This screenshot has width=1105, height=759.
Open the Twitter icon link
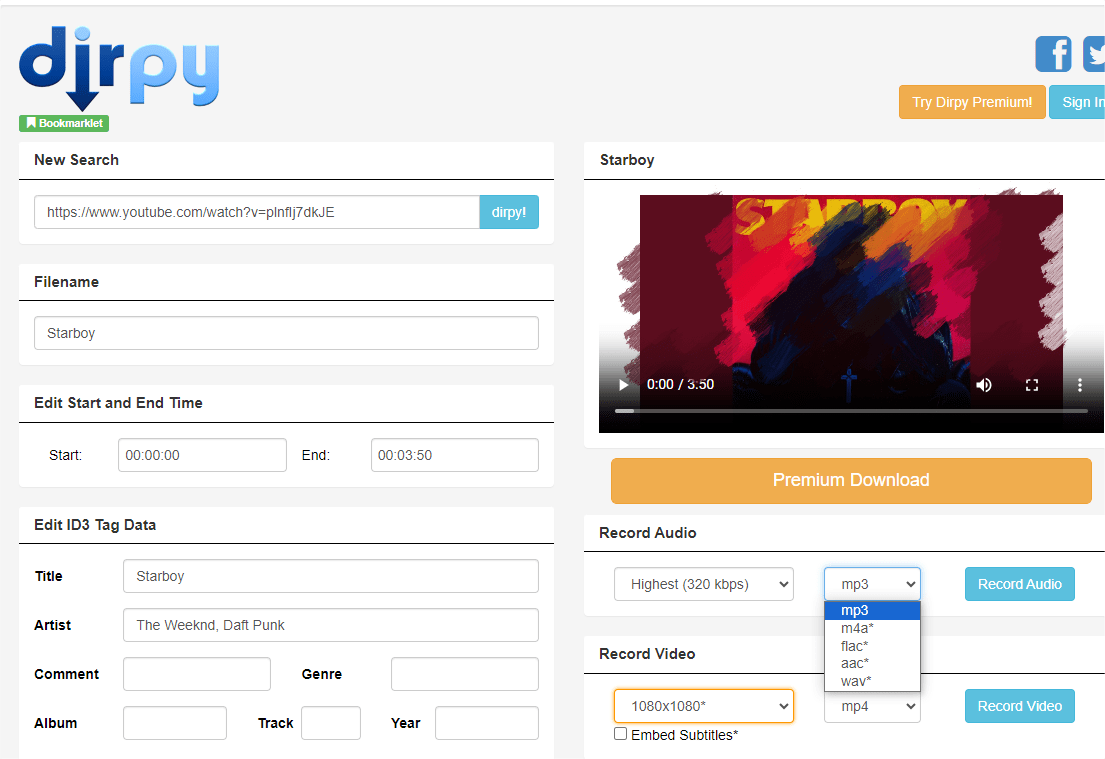[1094, 54]
